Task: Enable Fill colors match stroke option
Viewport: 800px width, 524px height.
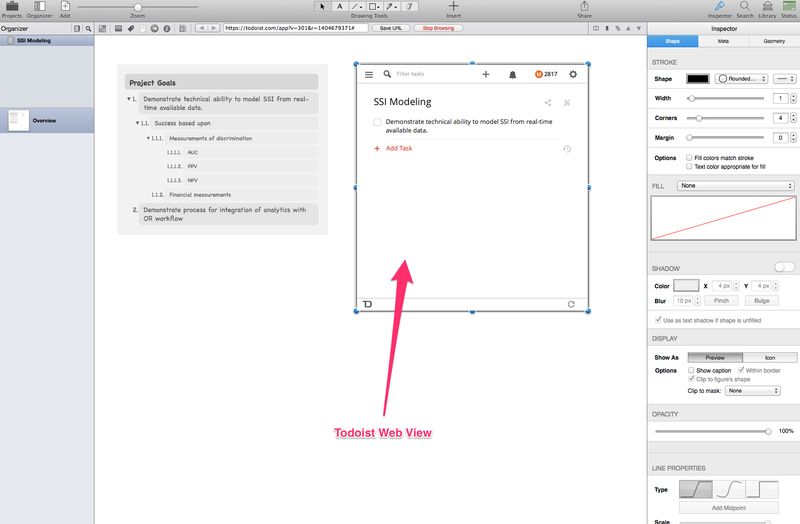Action: [x=689, y=158]
